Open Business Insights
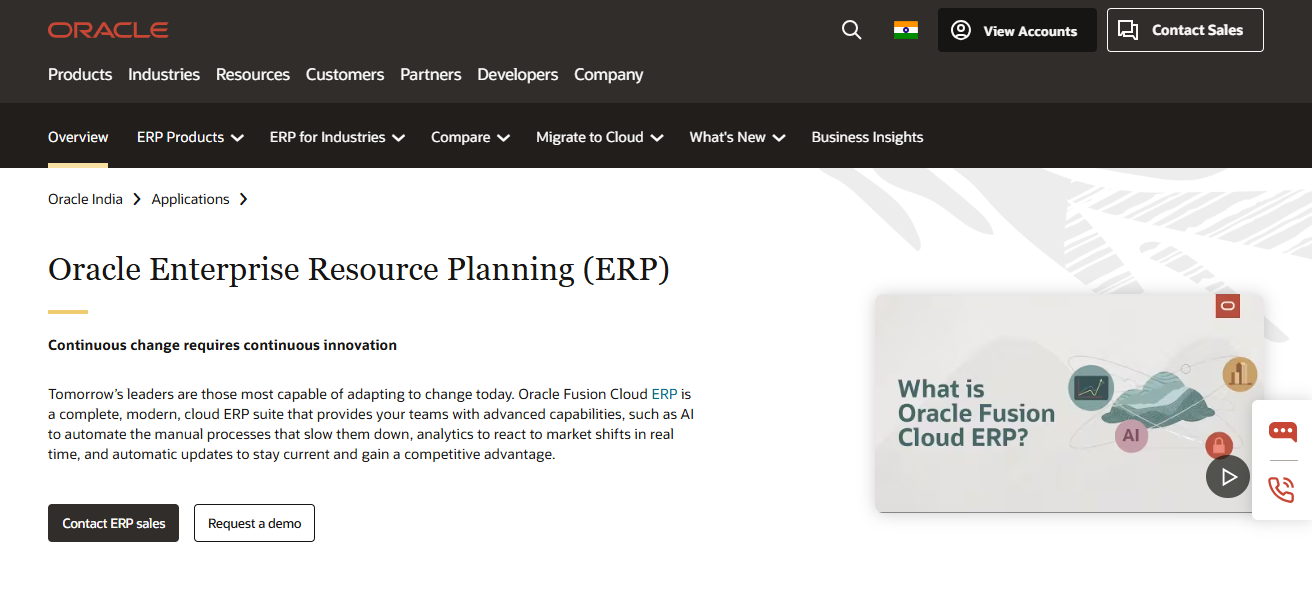 [867, 136]
